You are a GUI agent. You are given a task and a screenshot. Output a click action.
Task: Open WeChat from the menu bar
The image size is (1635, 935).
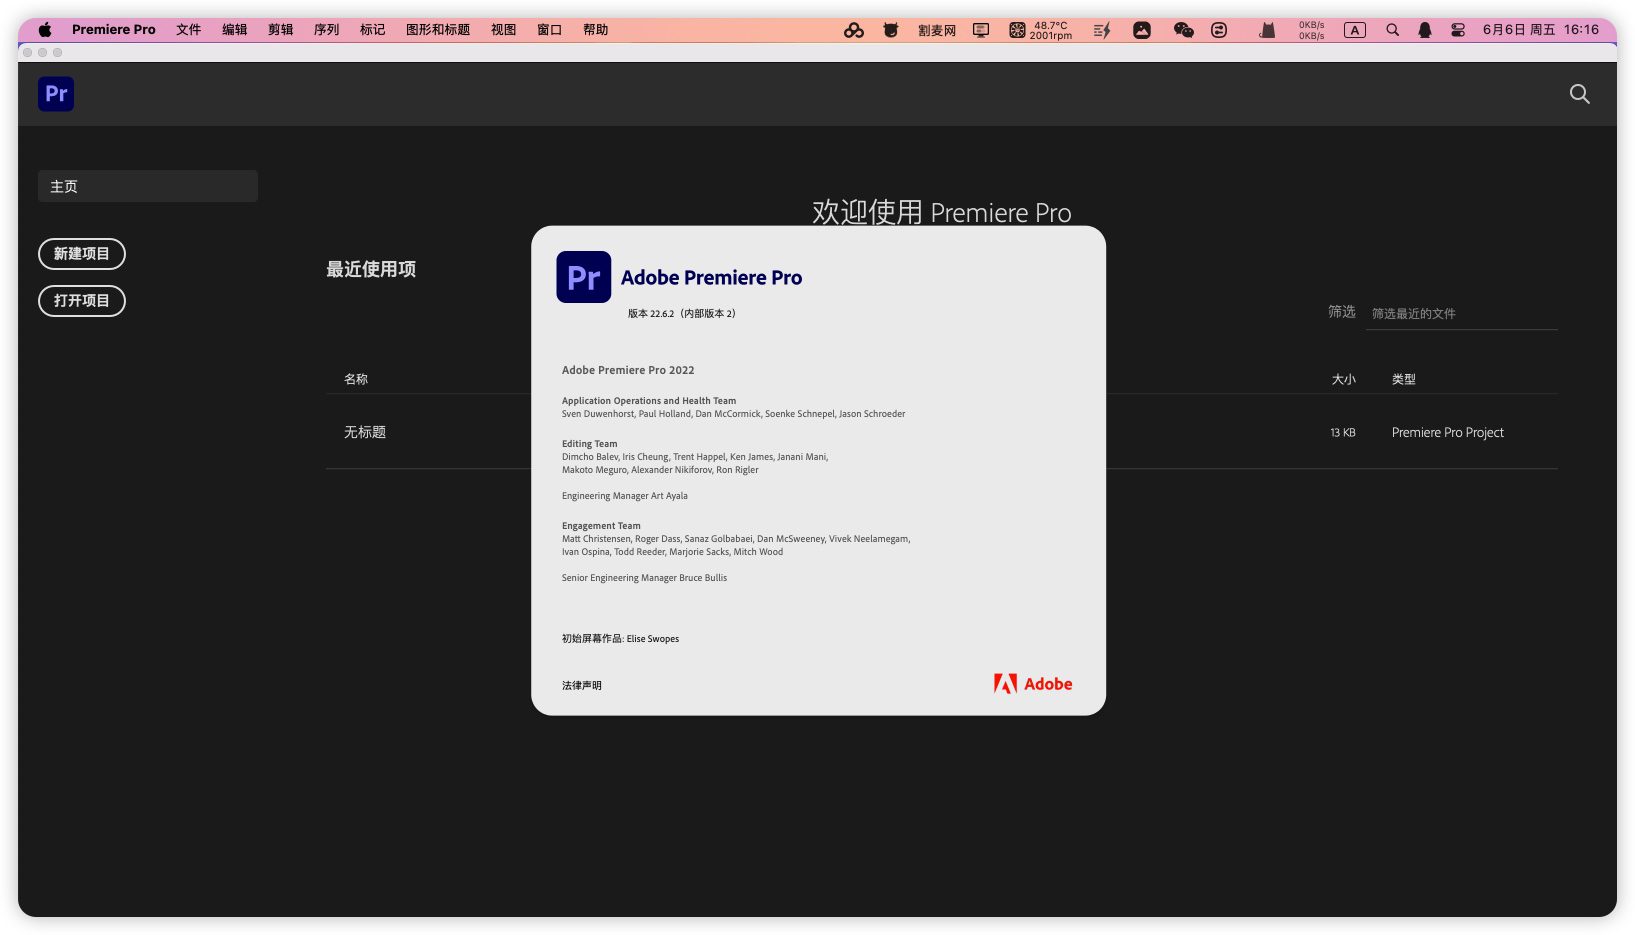click(x=1183, y=30)
